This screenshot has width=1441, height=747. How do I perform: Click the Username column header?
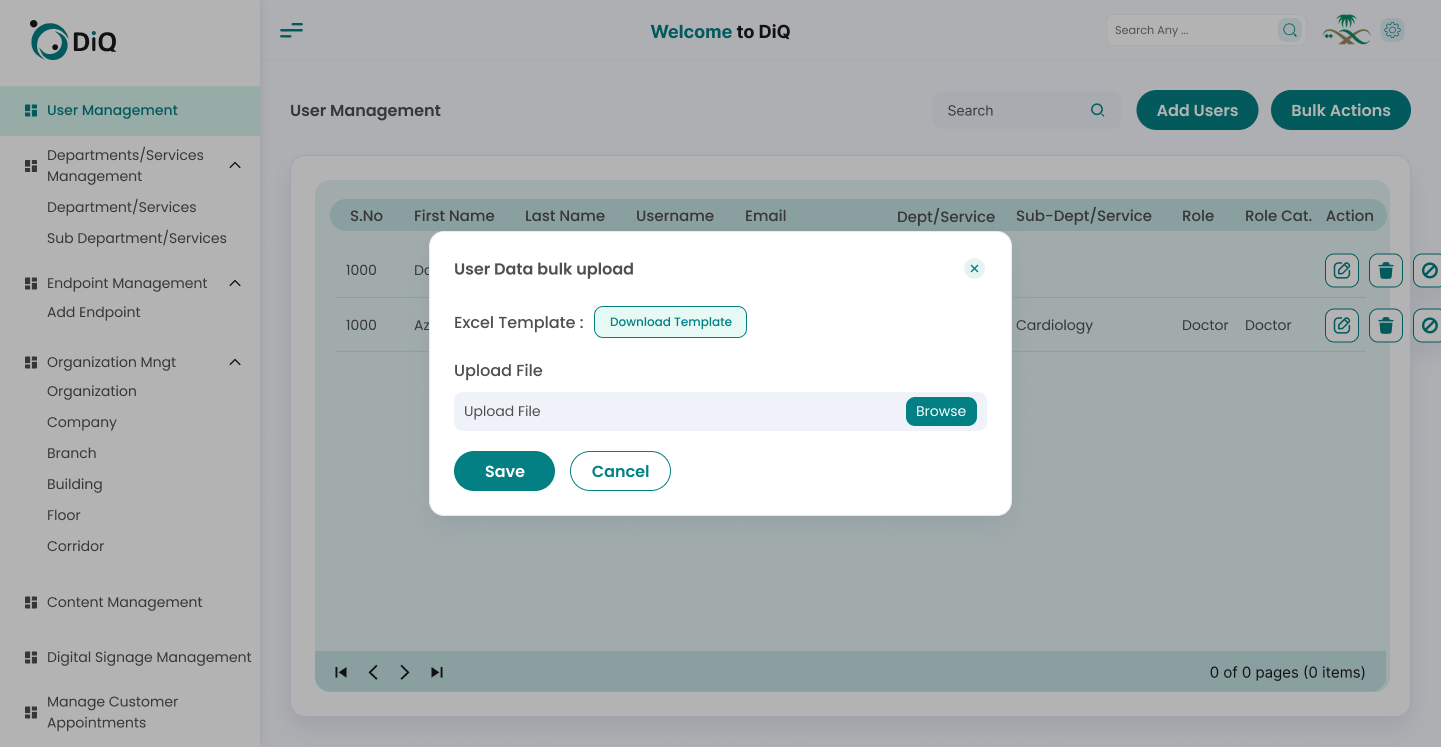tap(675, 215)
